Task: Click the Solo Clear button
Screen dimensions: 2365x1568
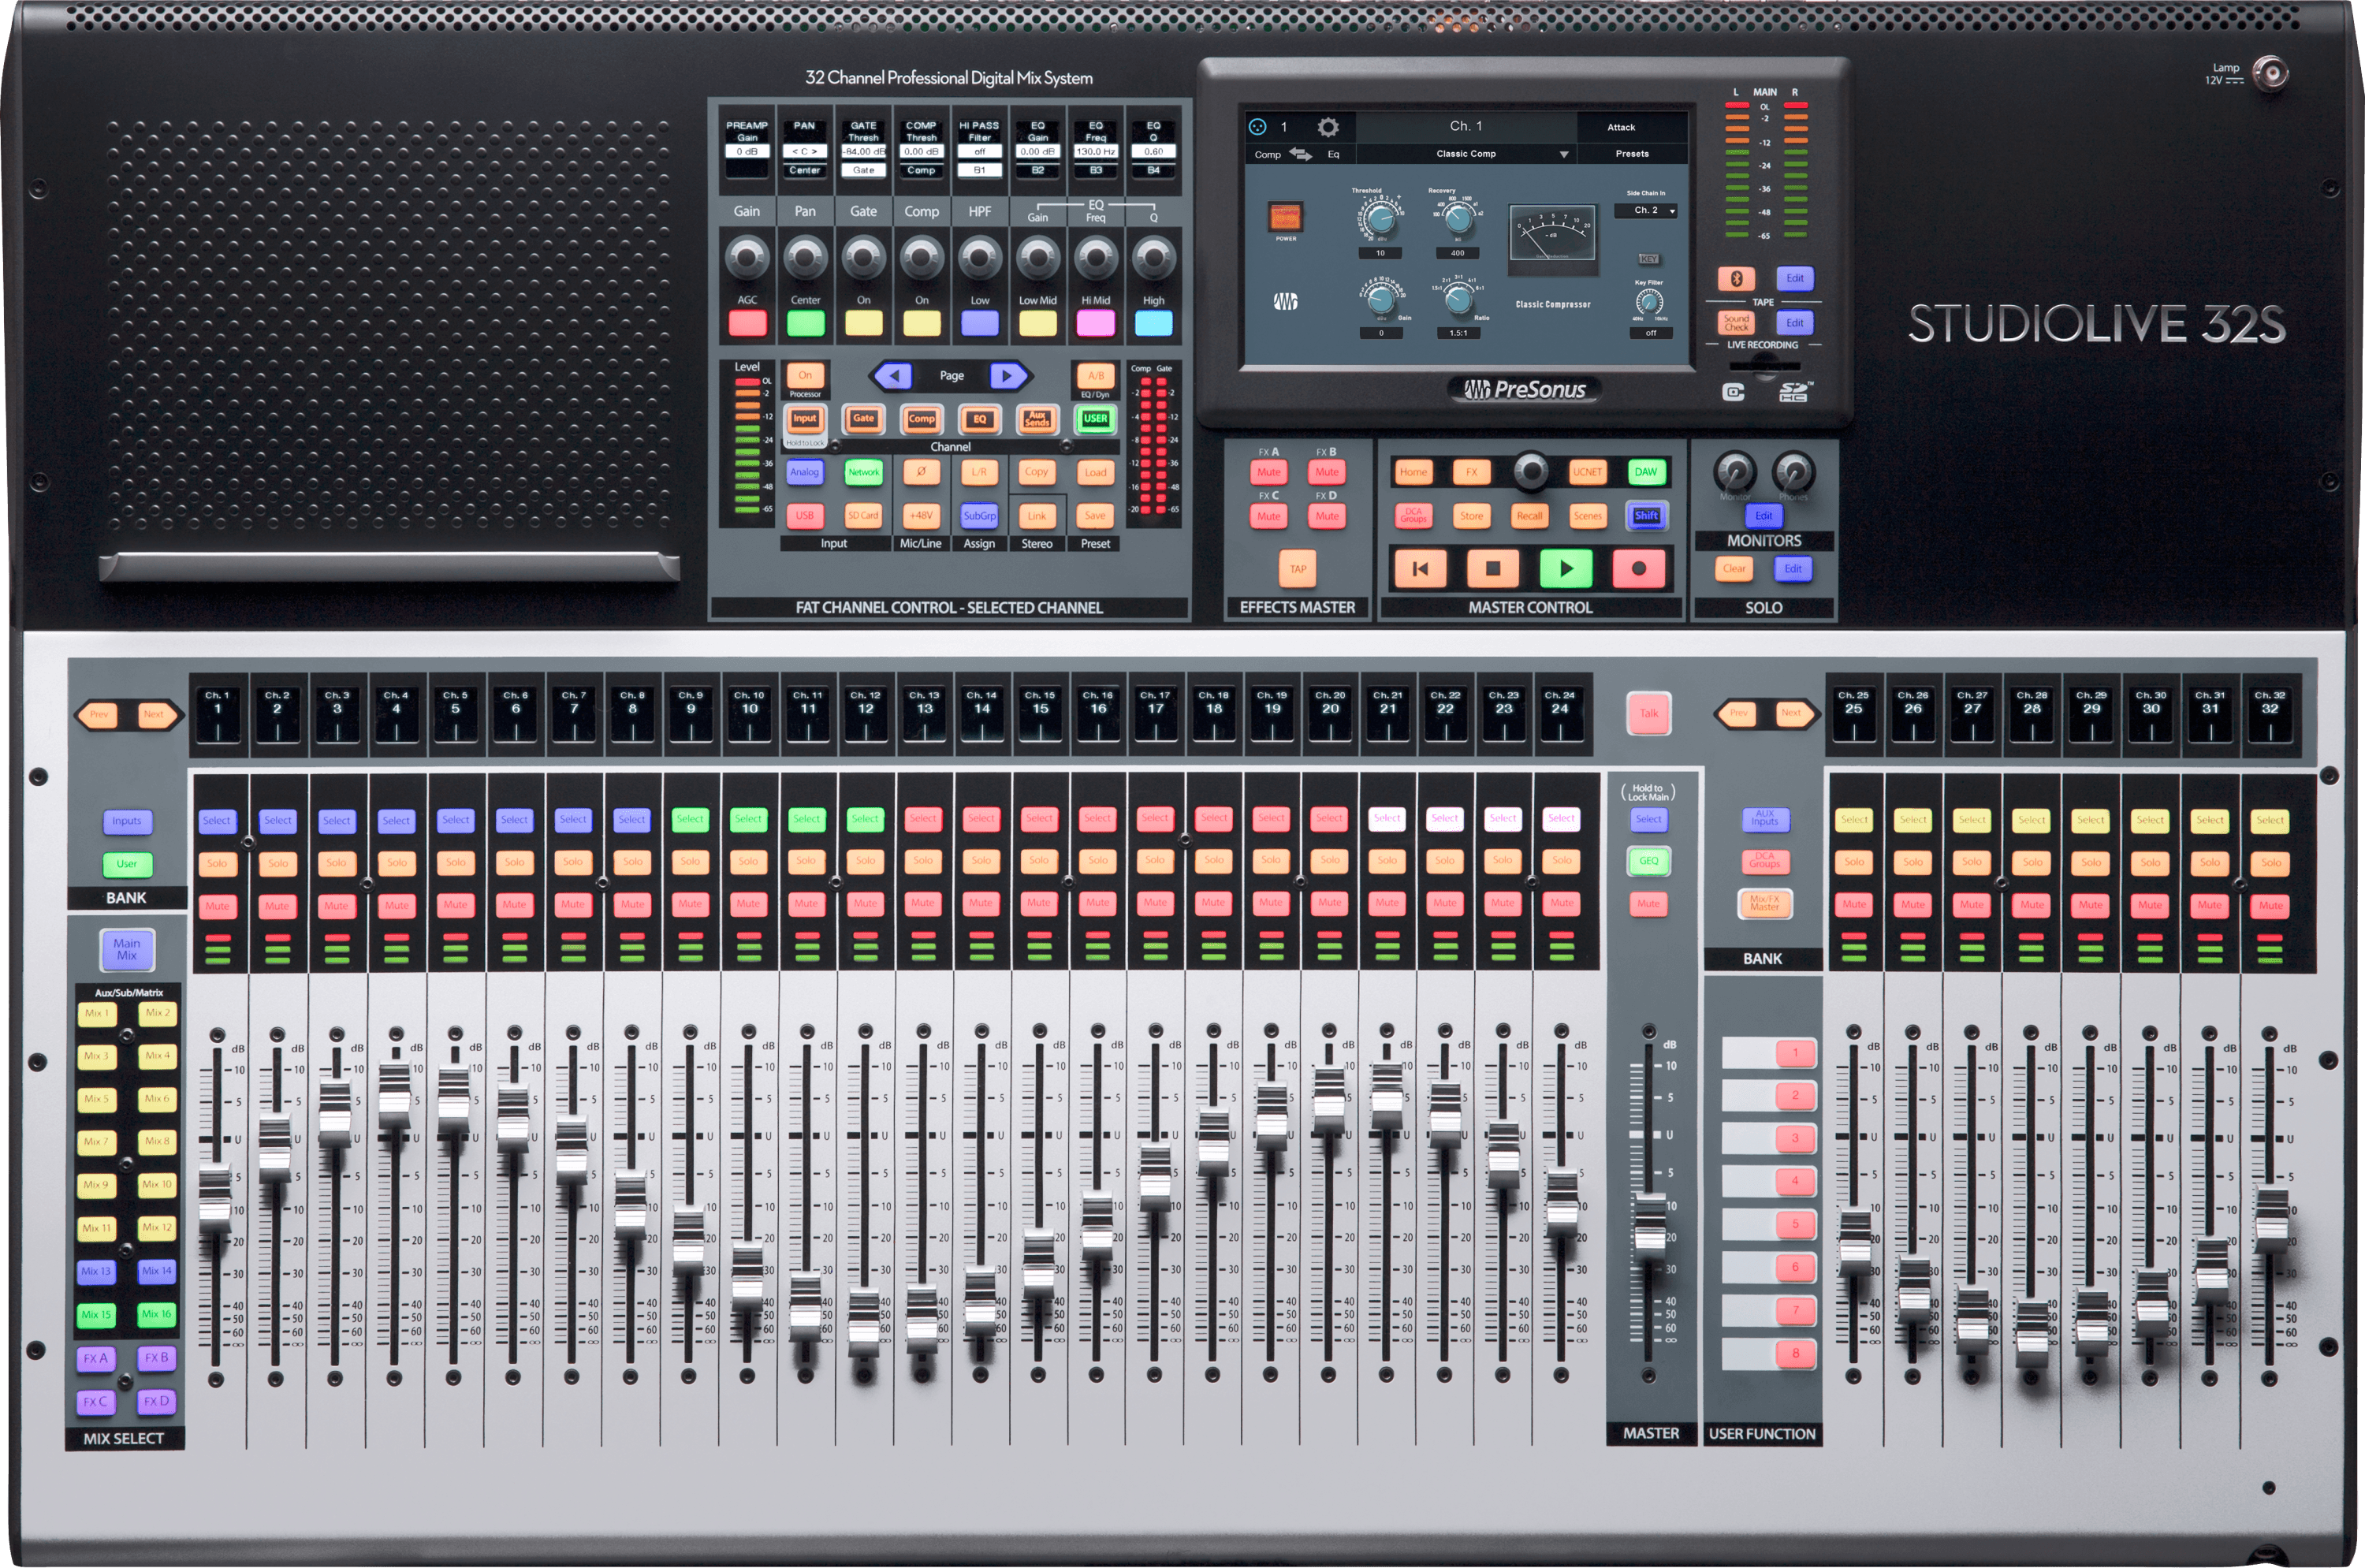Action: tap(1734, 569)
